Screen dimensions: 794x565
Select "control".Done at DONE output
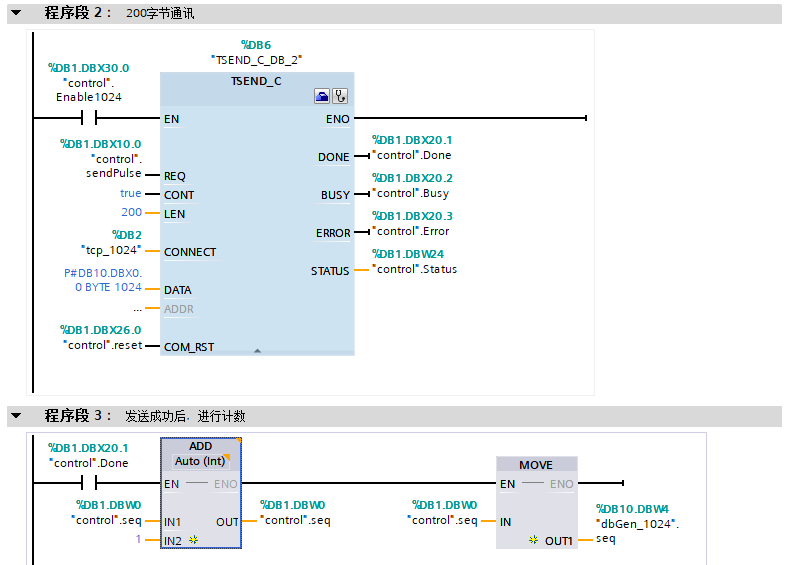[411, 155]
